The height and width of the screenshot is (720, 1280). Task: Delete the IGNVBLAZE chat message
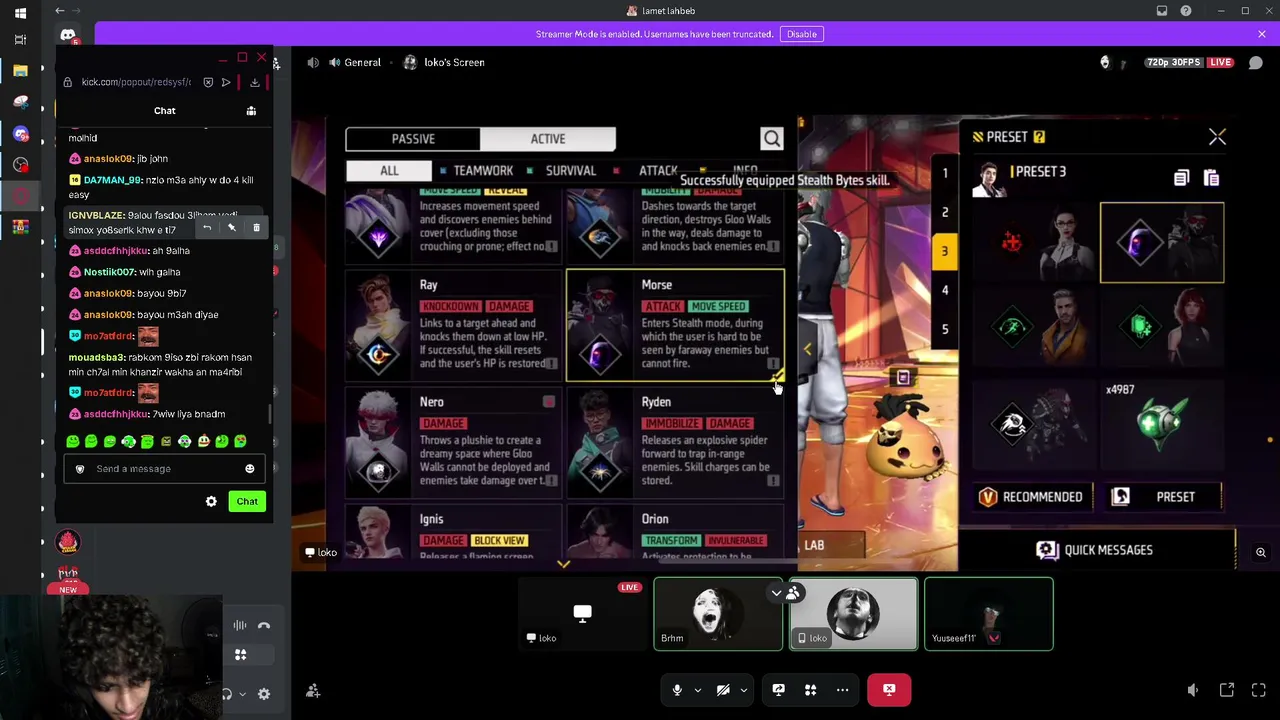point(256,228)
